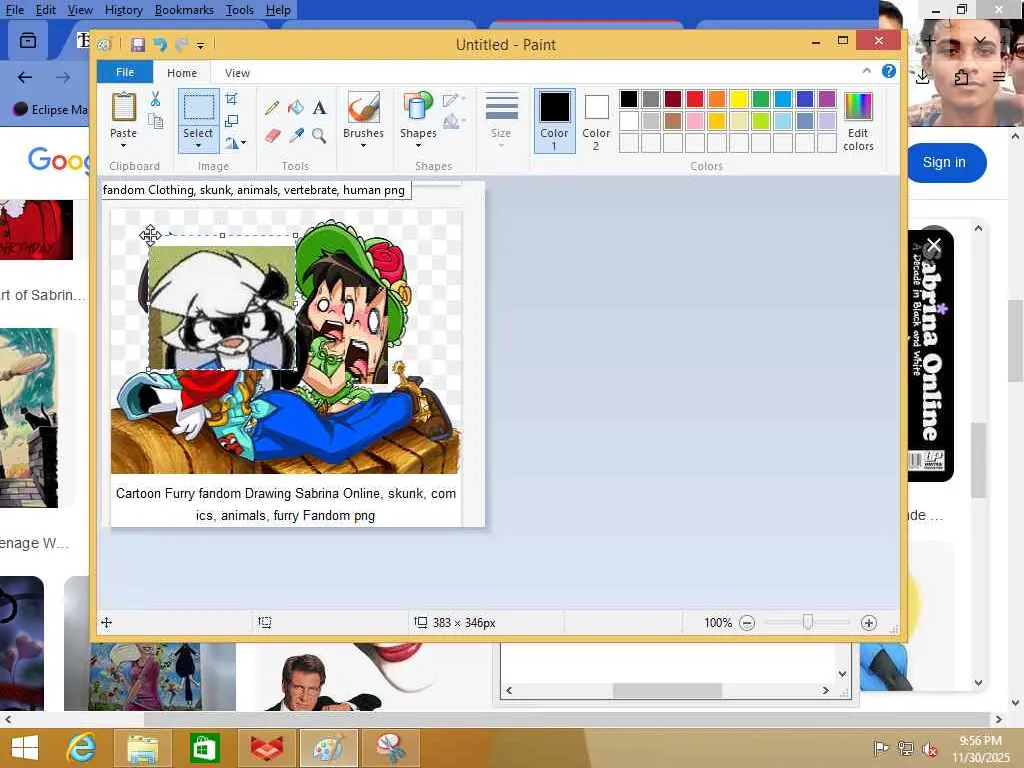The width and height of the screenshot is (1024, 768).
Task: Click the zoom out minus button
Action: [x=747, y=623]
